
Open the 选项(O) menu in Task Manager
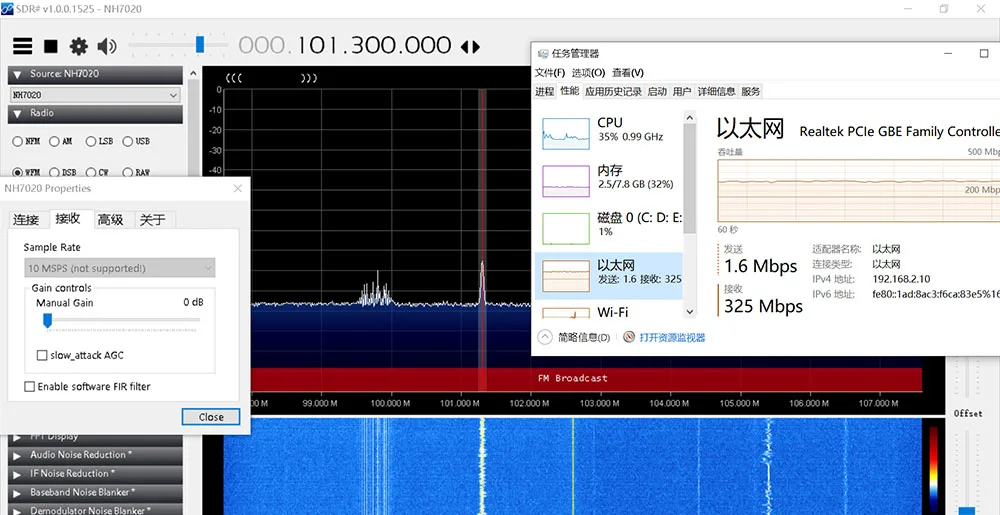pyautogui.click(x=589, y=73)
